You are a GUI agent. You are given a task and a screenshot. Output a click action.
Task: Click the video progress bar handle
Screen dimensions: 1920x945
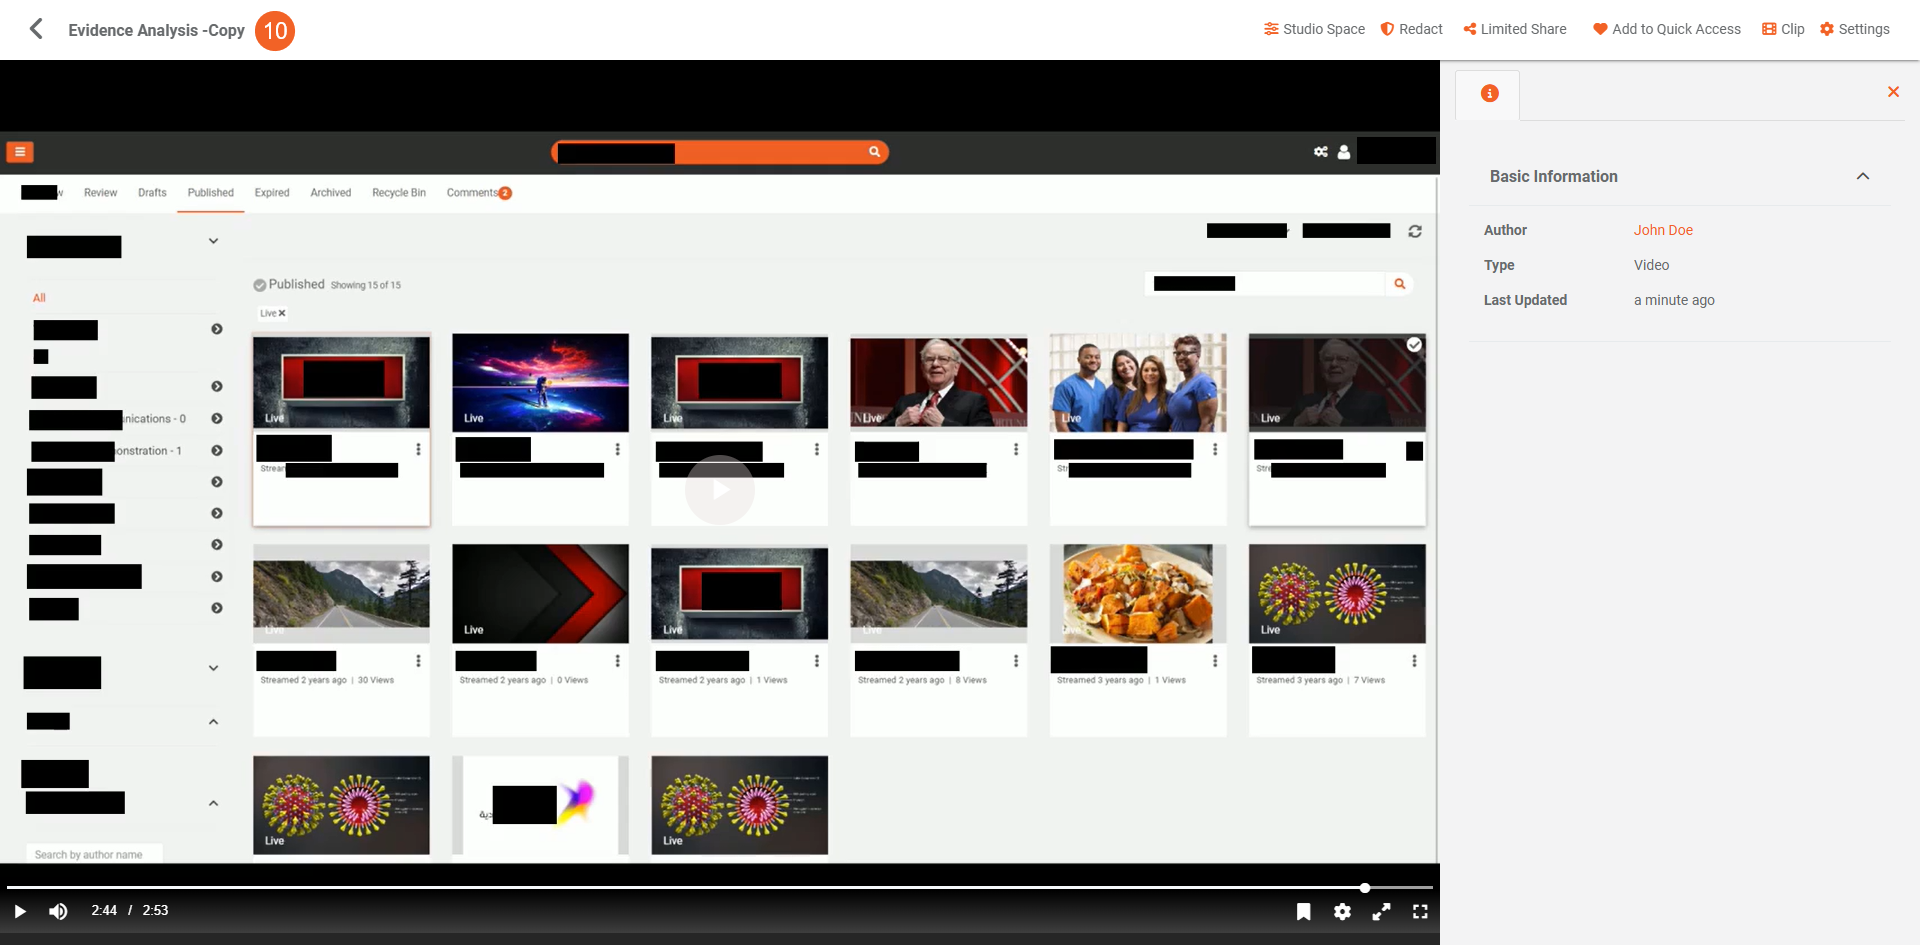[x=1364, y=888]
